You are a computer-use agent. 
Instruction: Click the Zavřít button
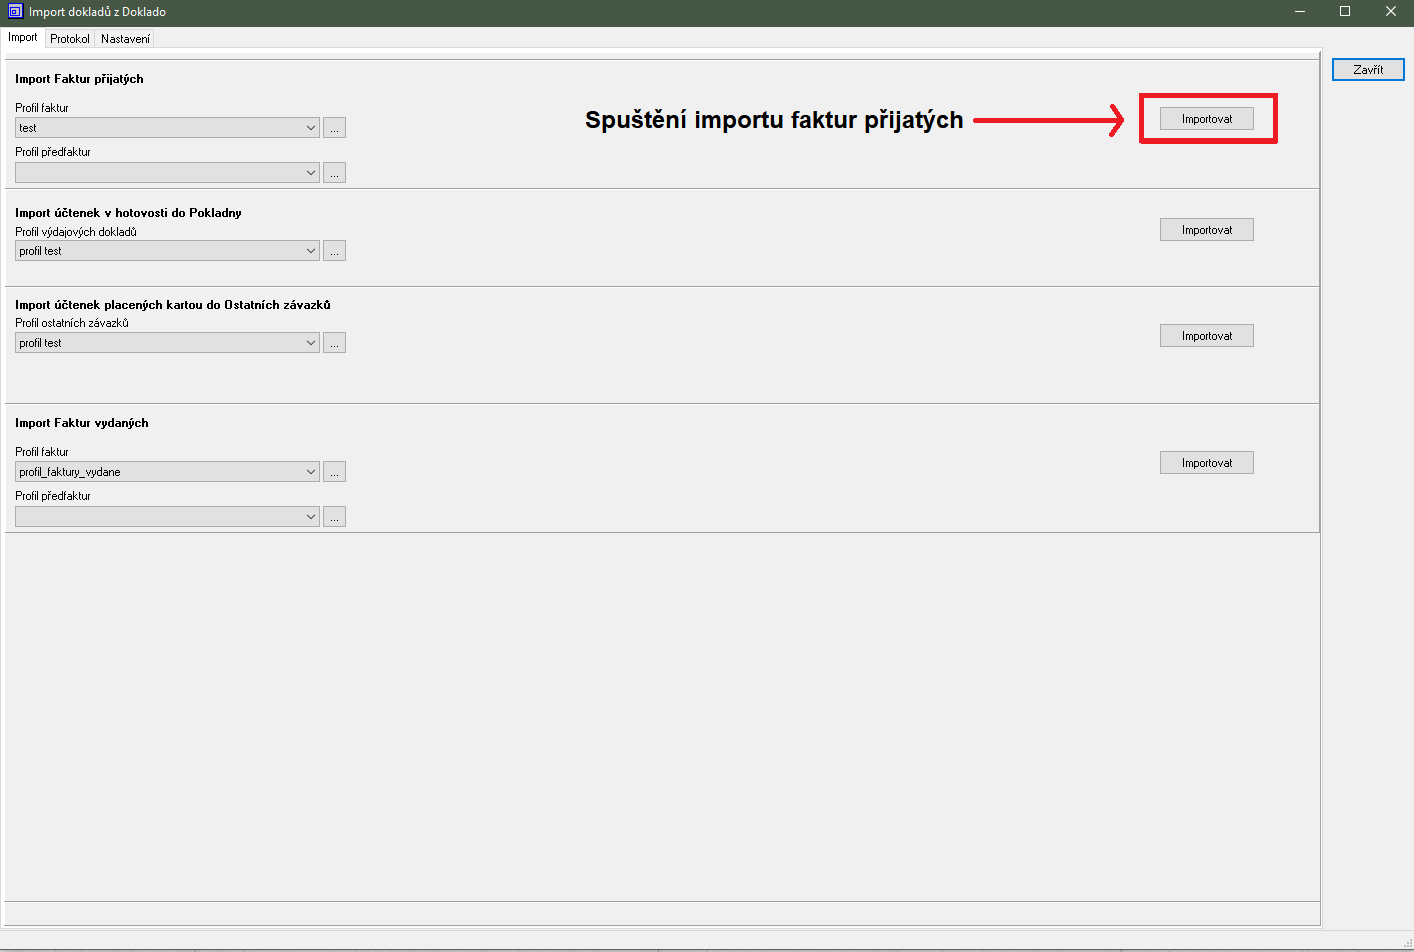[x=1368, y=70]
